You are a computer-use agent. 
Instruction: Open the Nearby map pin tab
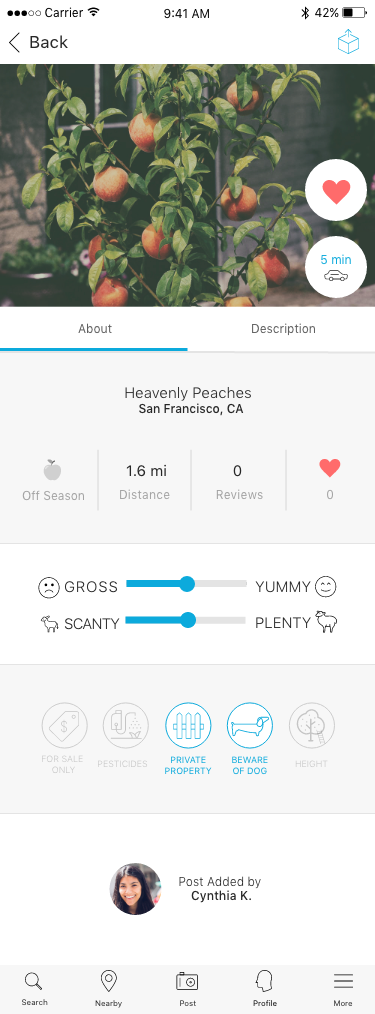108,989
